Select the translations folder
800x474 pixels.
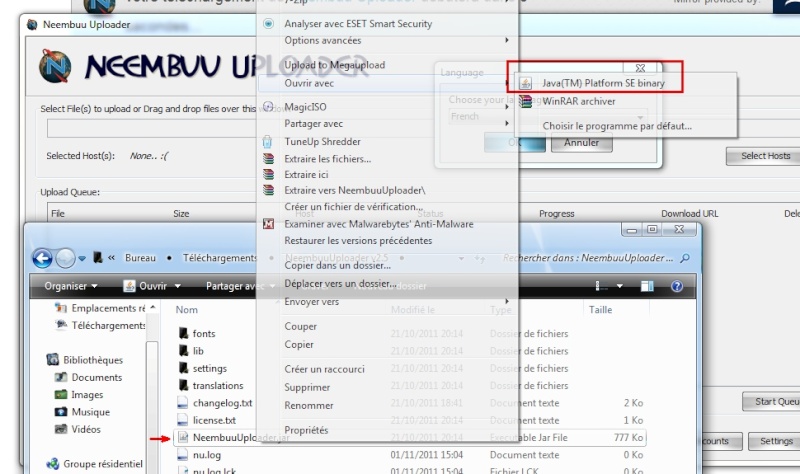pos(218,386)
